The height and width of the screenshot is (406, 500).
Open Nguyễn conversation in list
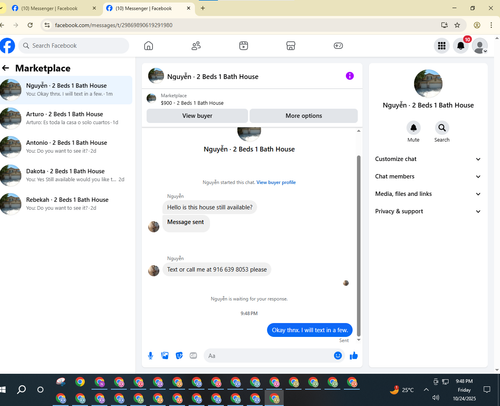(x=66, y=90)
